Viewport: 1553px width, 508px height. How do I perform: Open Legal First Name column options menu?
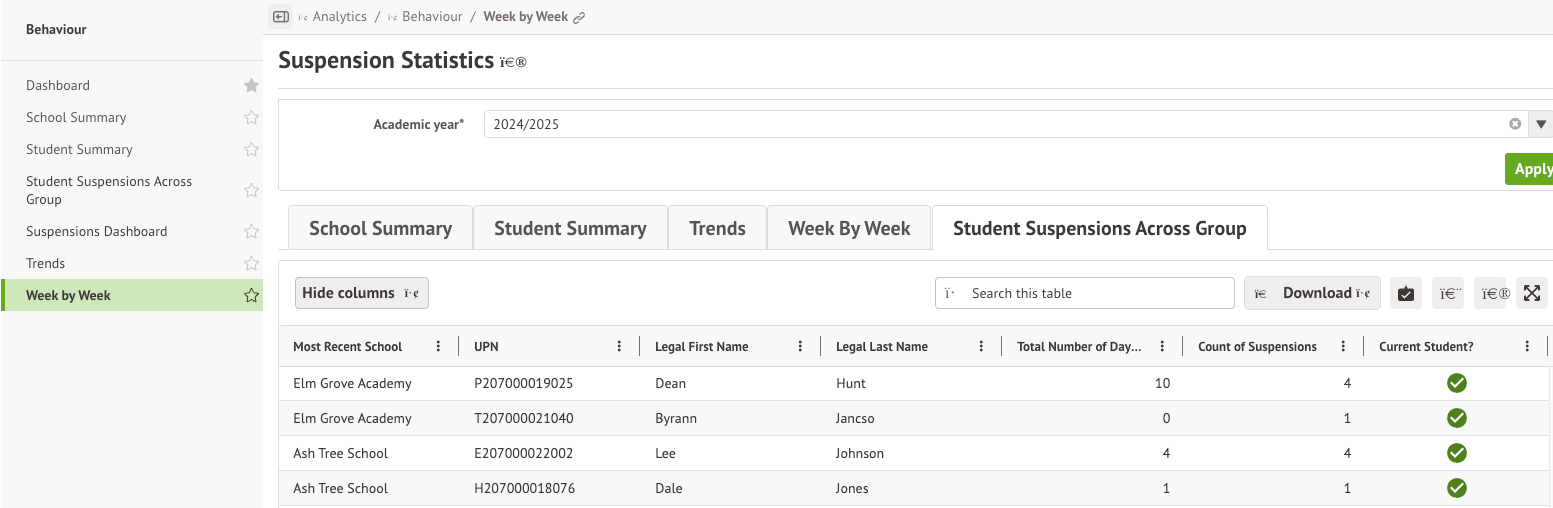pyautogui.click(x=800, y=347)
